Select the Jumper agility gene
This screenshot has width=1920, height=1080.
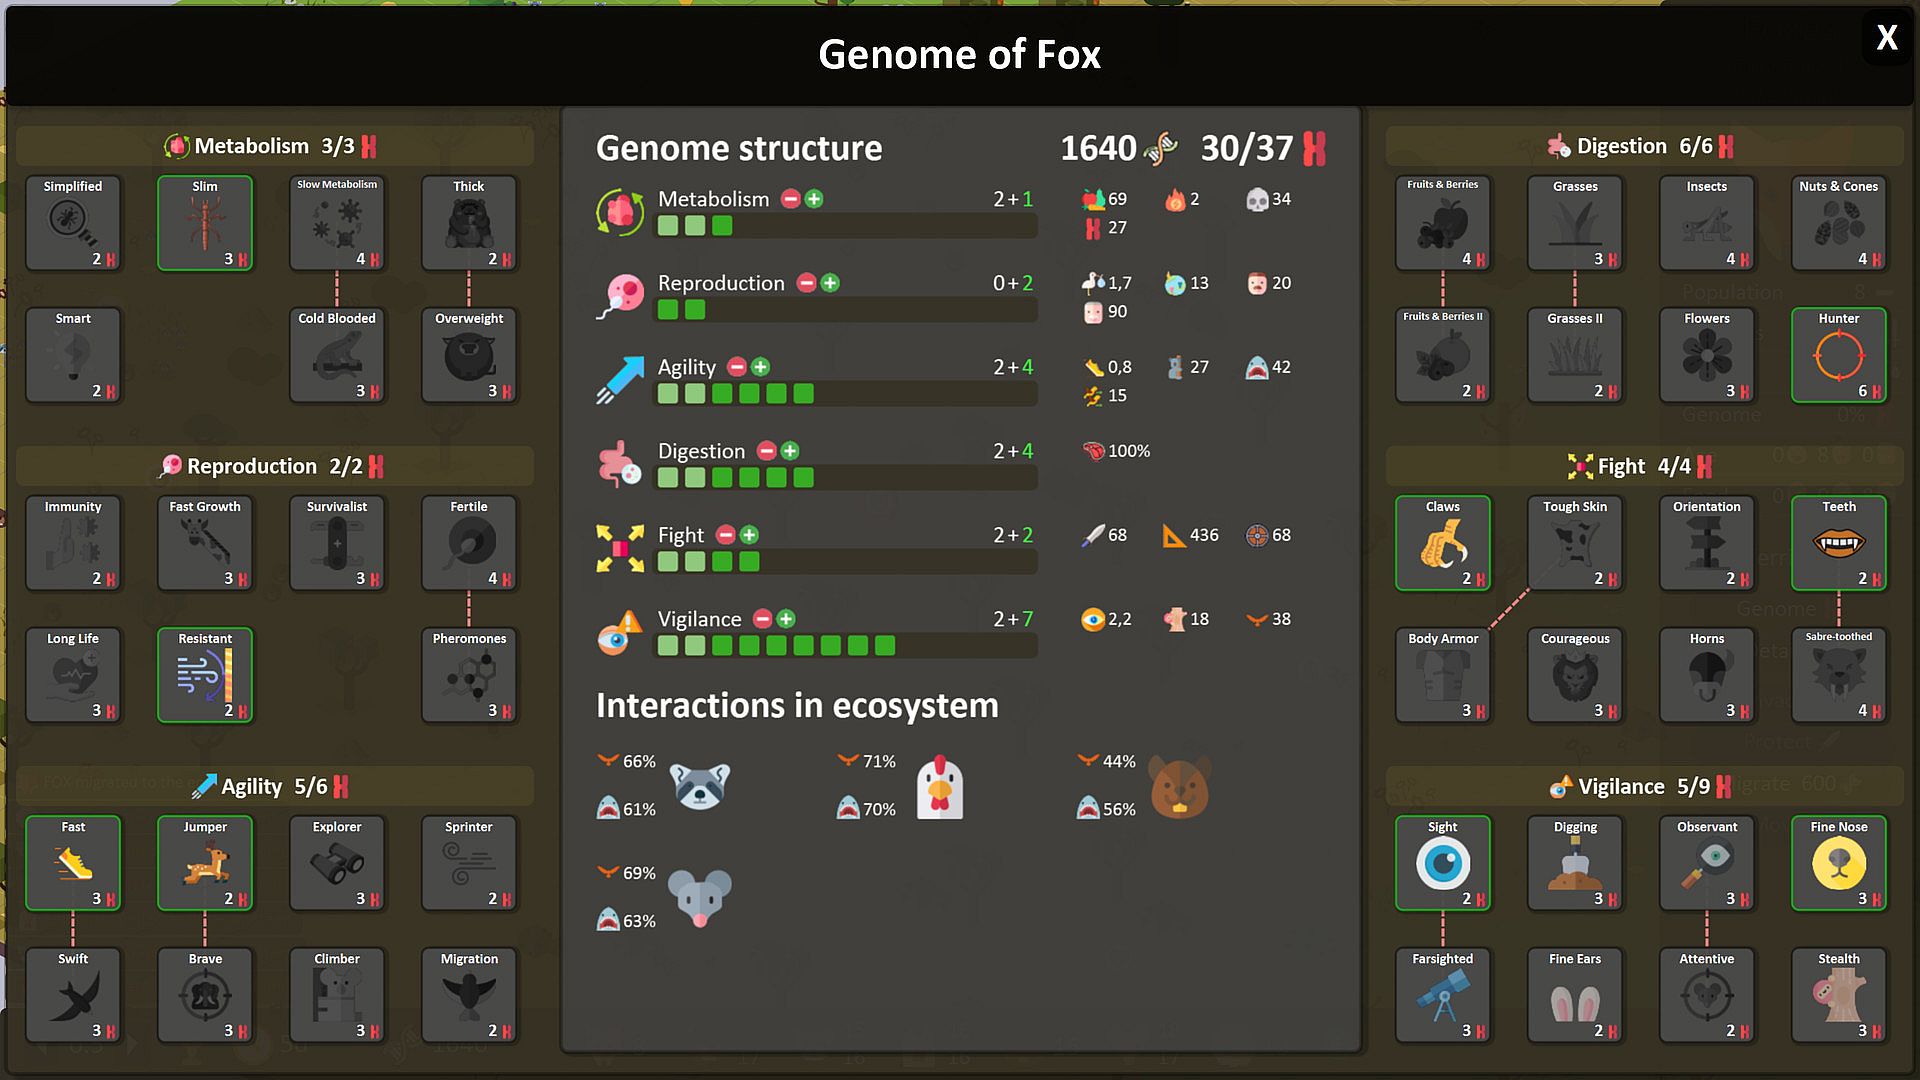[x=205, y=863]
